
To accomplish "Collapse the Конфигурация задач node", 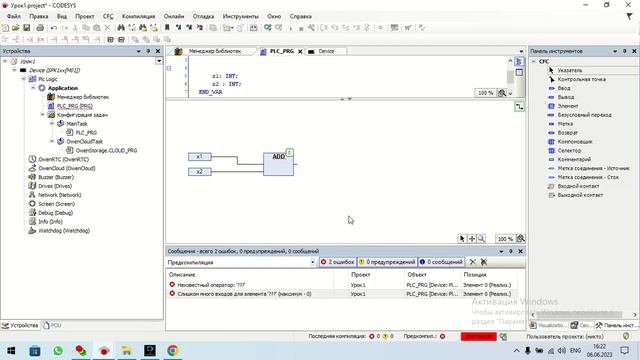I will pyautogui.click(x=42, y=115).
